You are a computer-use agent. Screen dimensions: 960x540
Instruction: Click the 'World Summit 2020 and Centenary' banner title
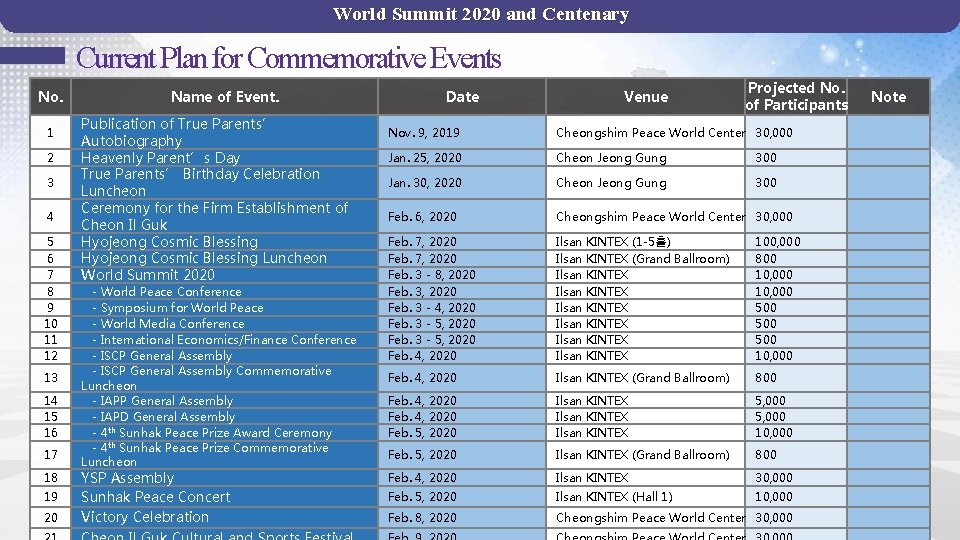click(481, 14)
